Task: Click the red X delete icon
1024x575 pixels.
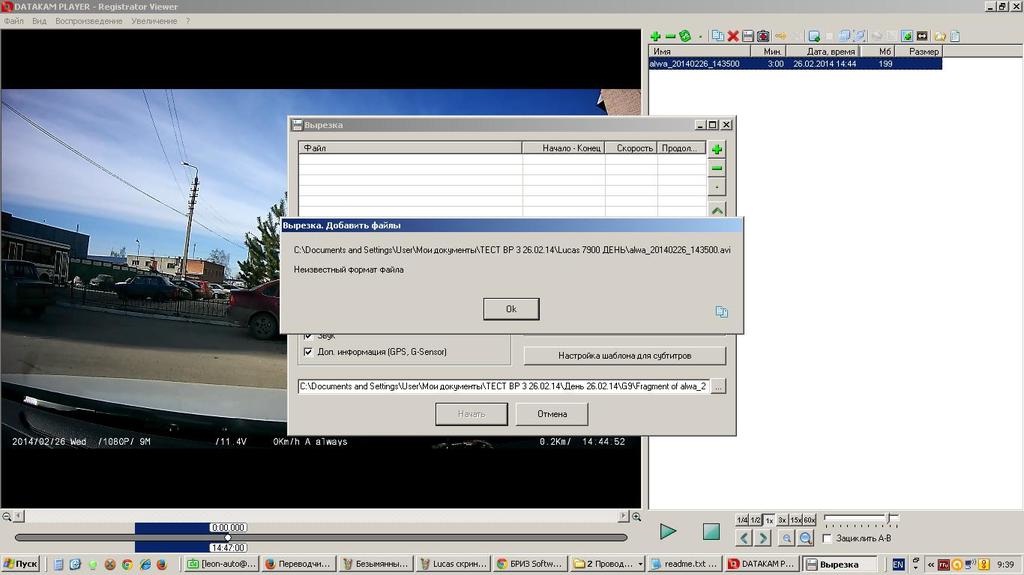Action: [x=733, y=36]
